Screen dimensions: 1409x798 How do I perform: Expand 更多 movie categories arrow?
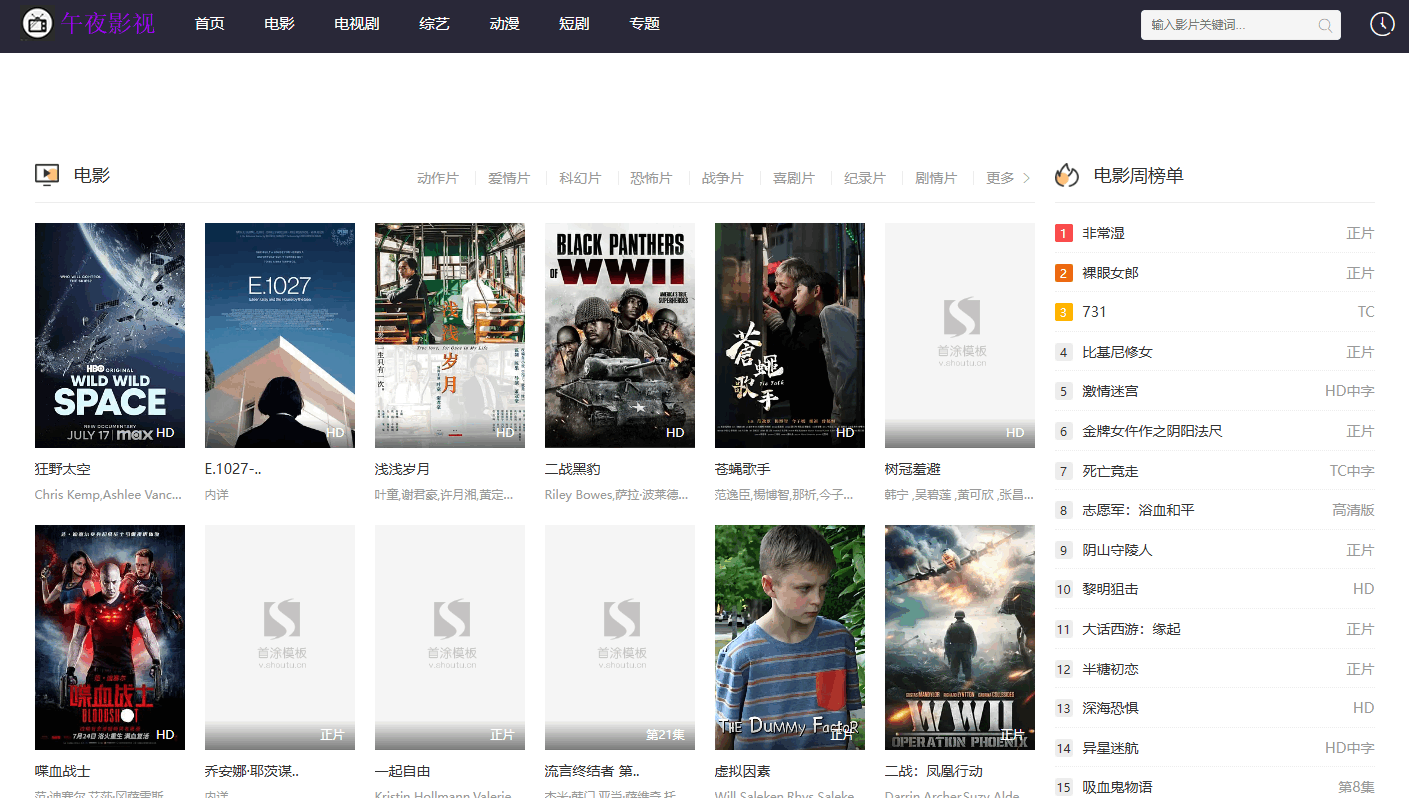1025,178
